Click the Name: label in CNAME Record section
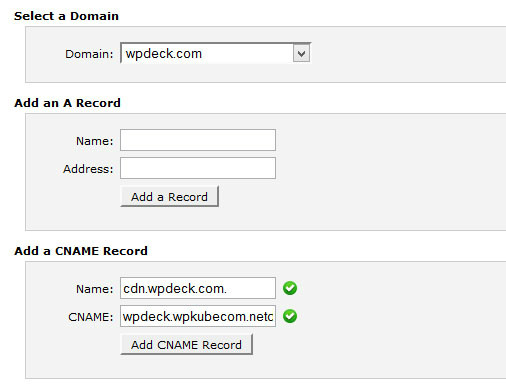Screen dimensions: 506x392 (x=95, y=289)
